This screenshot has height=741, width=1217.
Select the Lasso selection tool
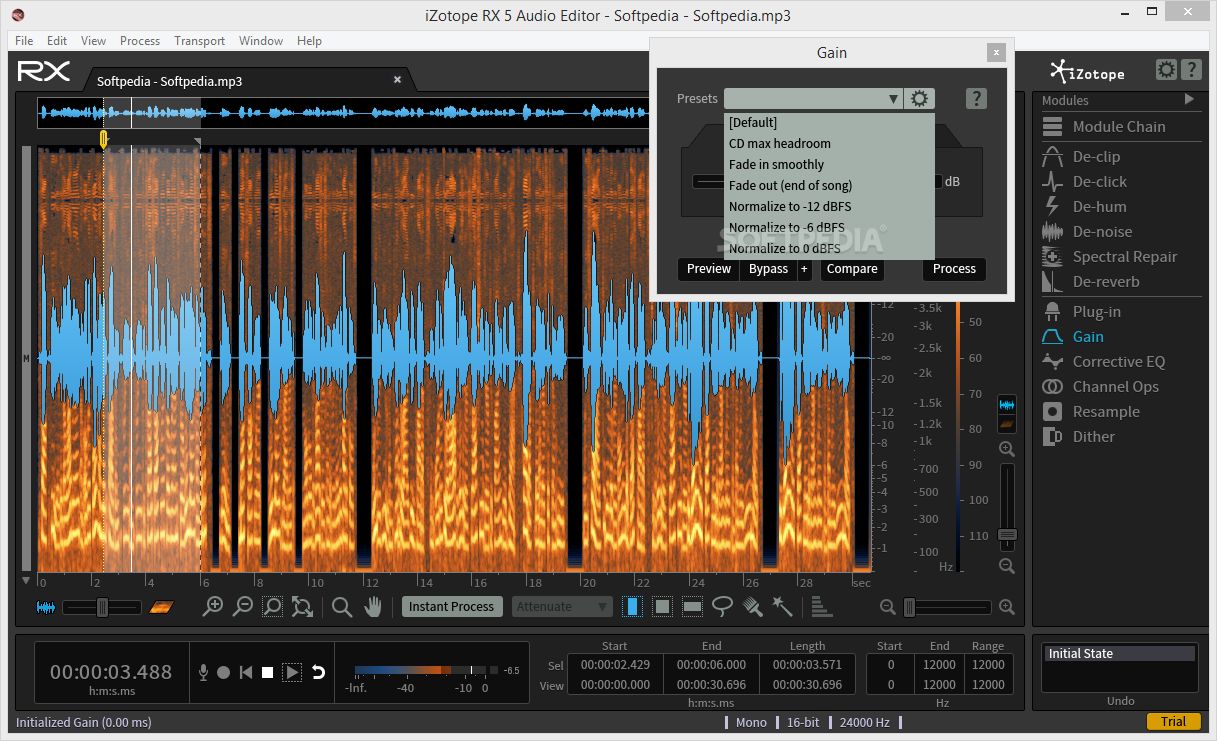tap(723, 606)
